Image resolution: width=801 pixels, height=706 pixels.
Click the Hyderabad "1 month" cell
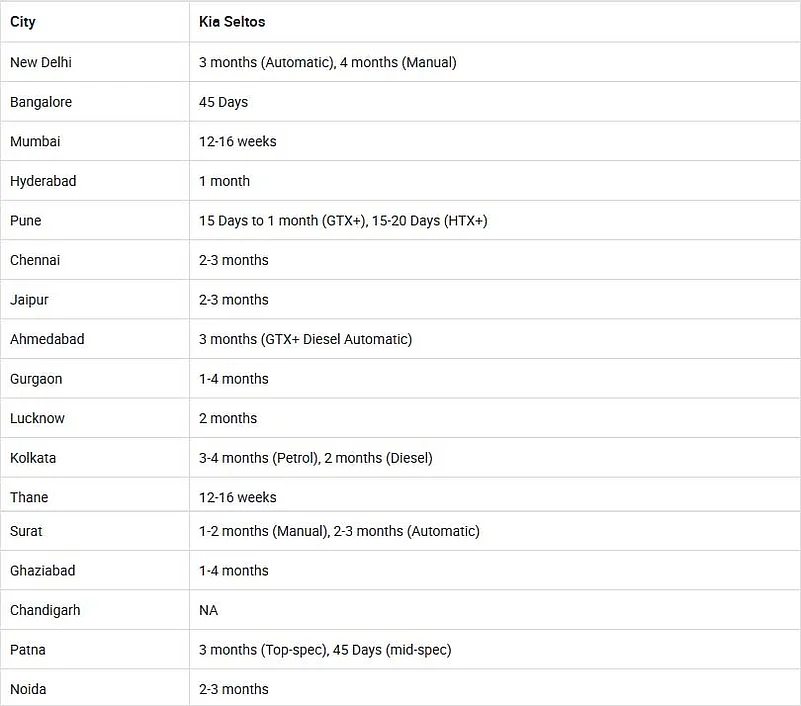(x=224, y=181)
